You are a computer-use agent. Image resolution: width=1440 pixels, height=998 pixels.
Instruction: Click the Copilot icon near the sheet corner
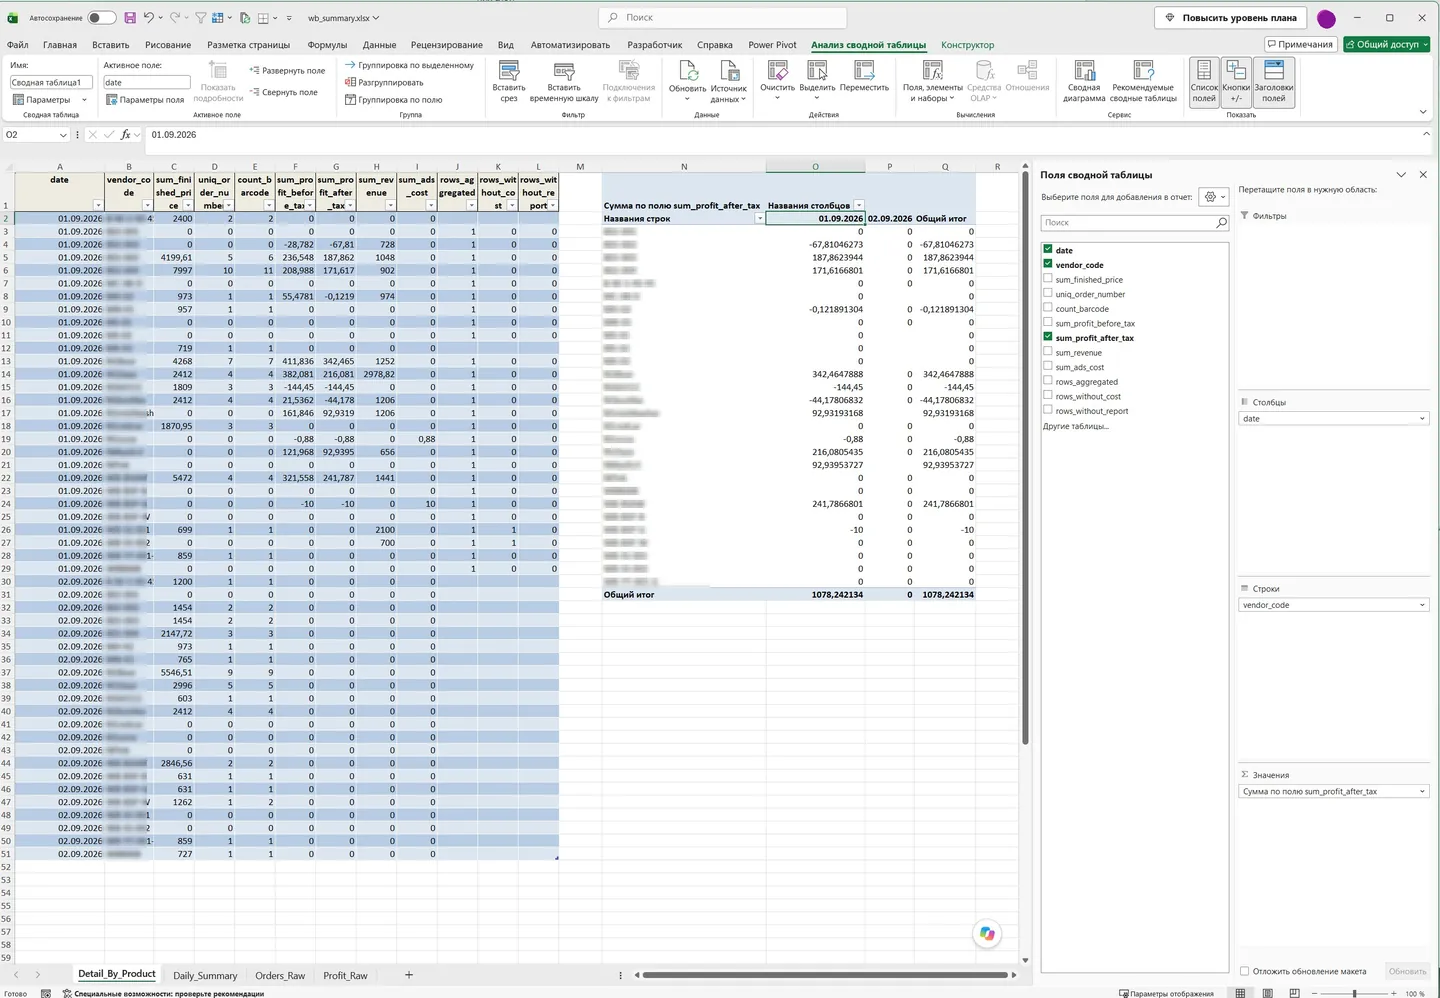(x=987, y=933)
